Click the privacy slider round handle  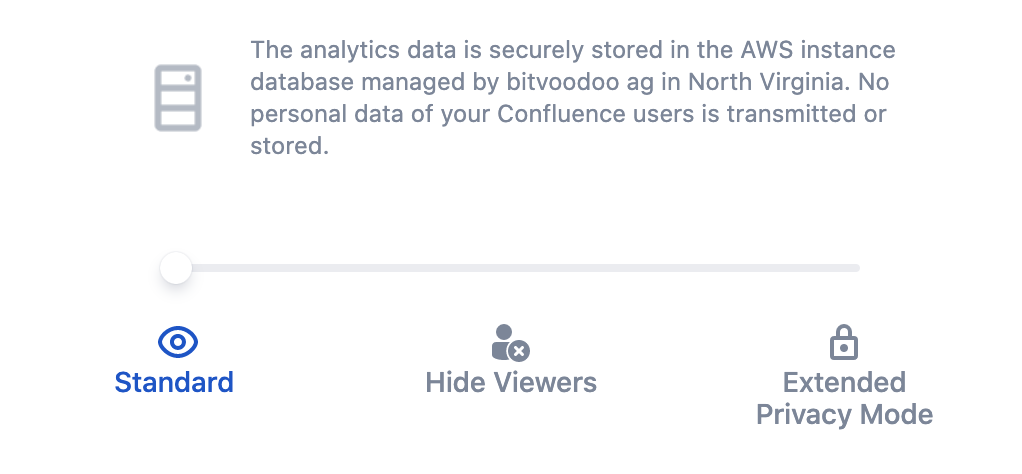click(176, 268)
